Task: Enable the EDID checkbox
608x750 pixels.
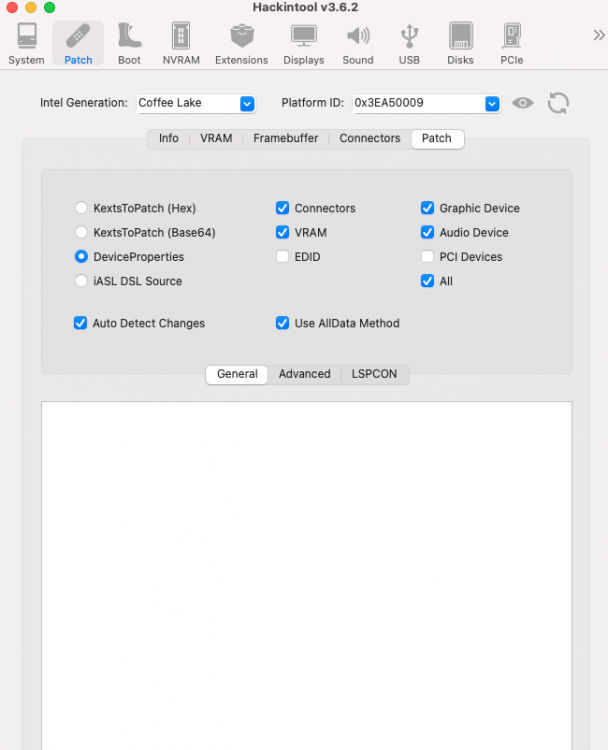Action: (282, 256)
